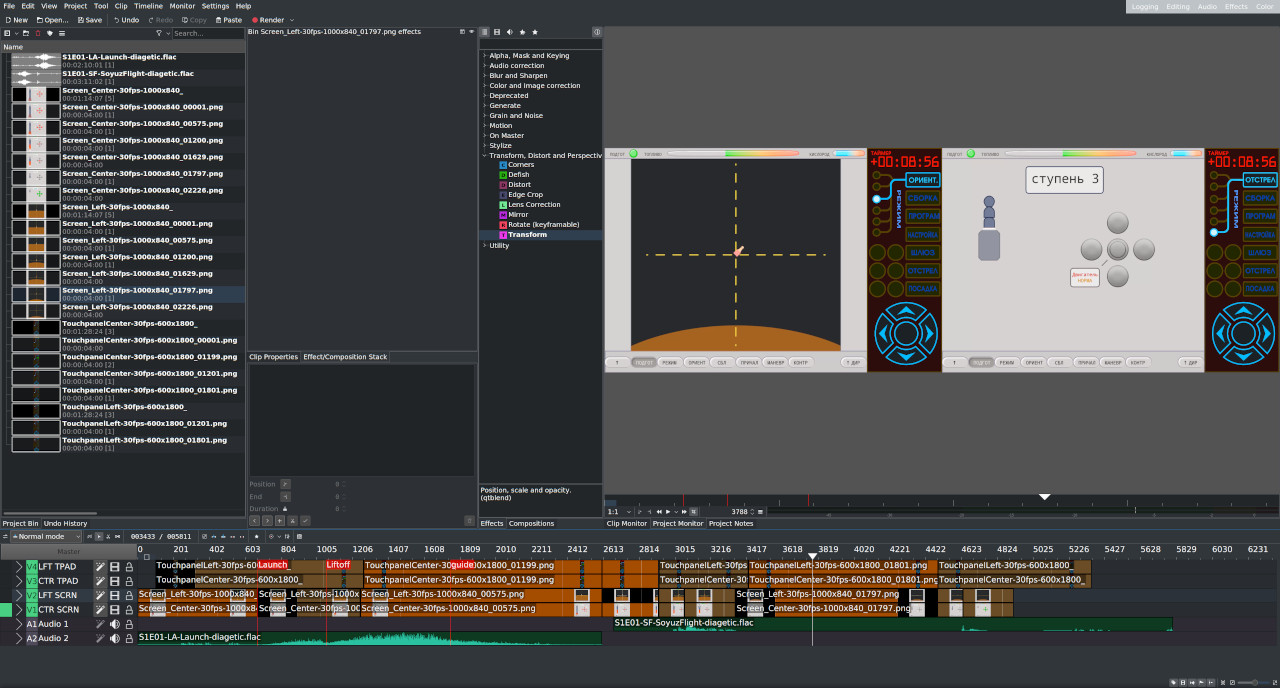Click the bin filter funnel icon
The image size is (1280, 688).
tap(158, 33)
